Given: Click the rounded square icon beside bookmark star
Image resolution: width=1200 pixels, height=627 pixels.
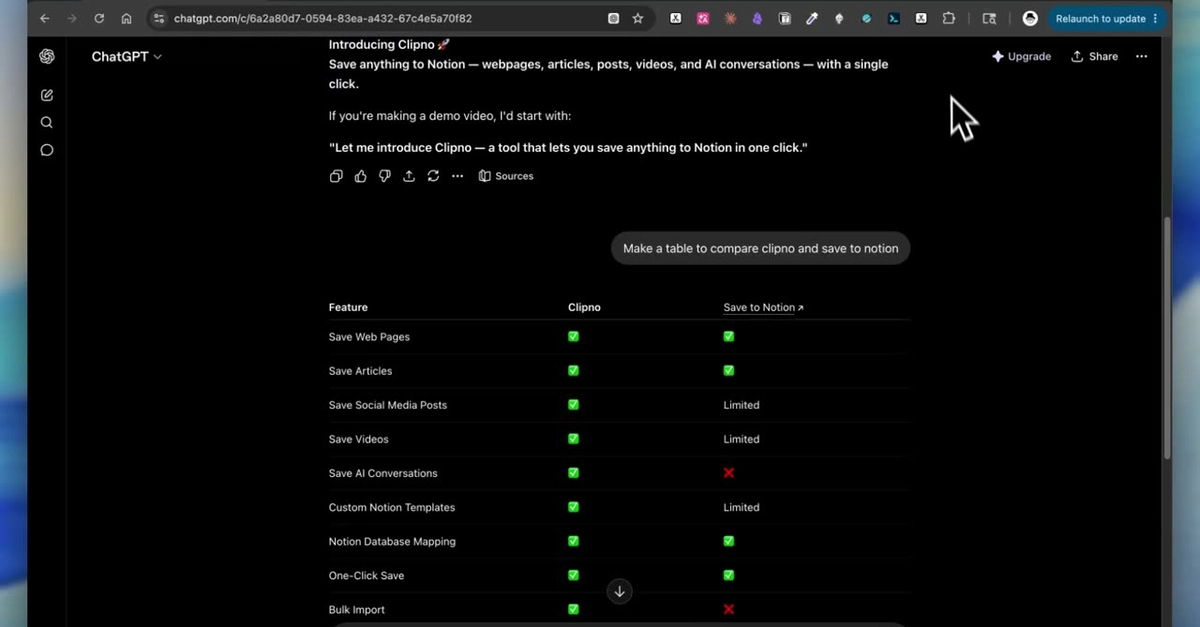Looking at the screenshot, I should pyautogui.click(x=613, y=18).
